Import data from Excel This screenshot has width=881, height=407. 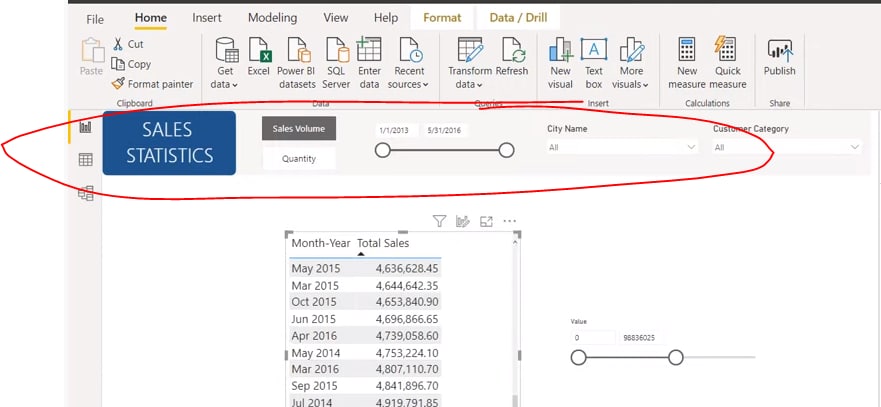click(x=258, y=56)
